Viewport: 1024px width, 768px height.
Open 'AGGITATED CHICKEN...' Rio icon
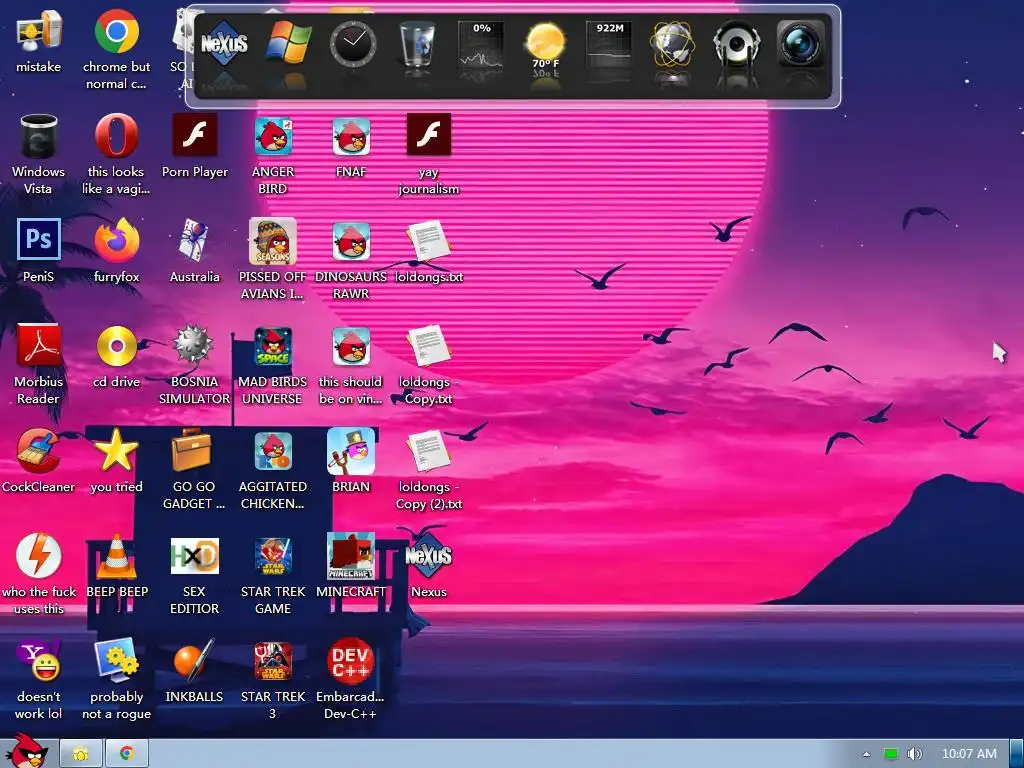273,451
